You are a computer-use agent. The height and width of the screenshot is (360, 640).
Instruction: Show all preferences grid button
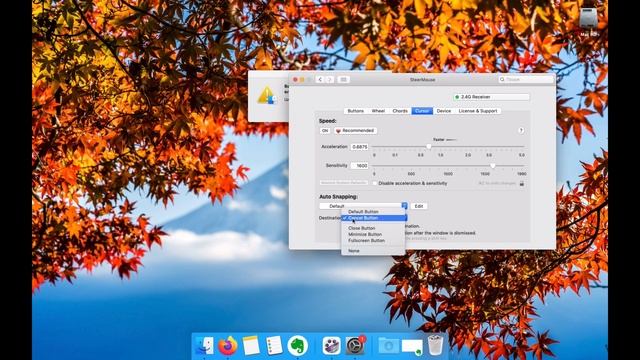click(343, 80)
